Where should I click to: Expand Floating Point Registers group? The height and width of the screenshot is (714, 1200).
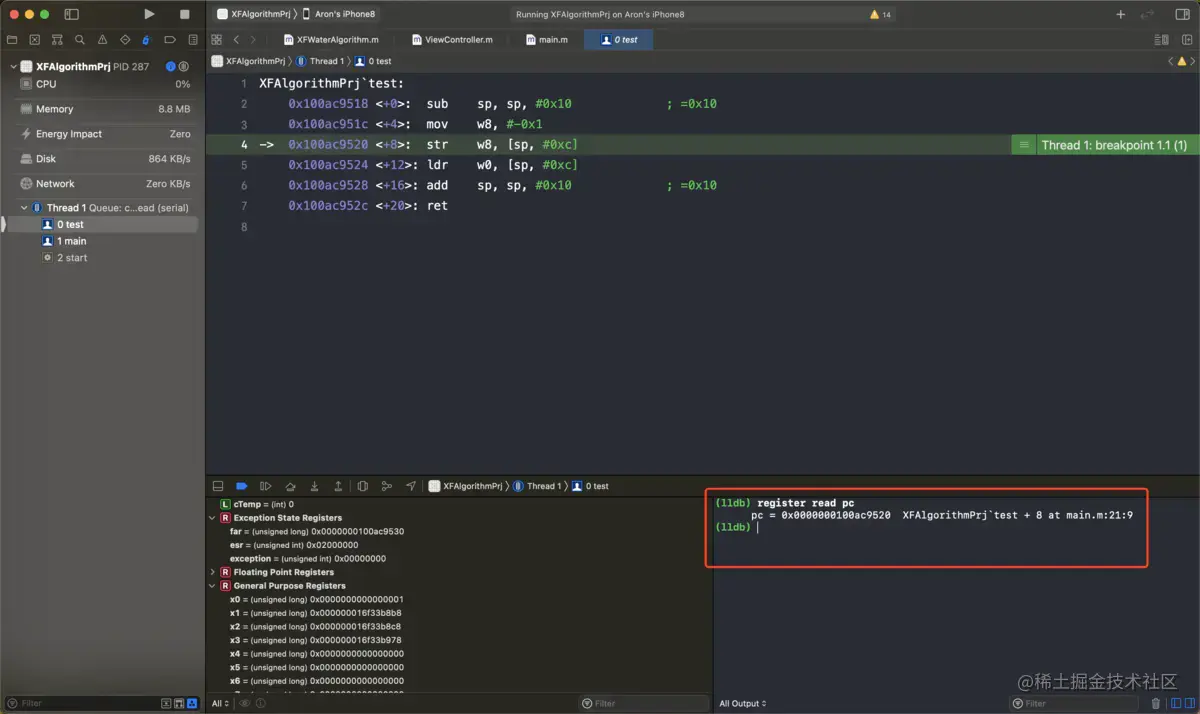(x=212, y=572)
